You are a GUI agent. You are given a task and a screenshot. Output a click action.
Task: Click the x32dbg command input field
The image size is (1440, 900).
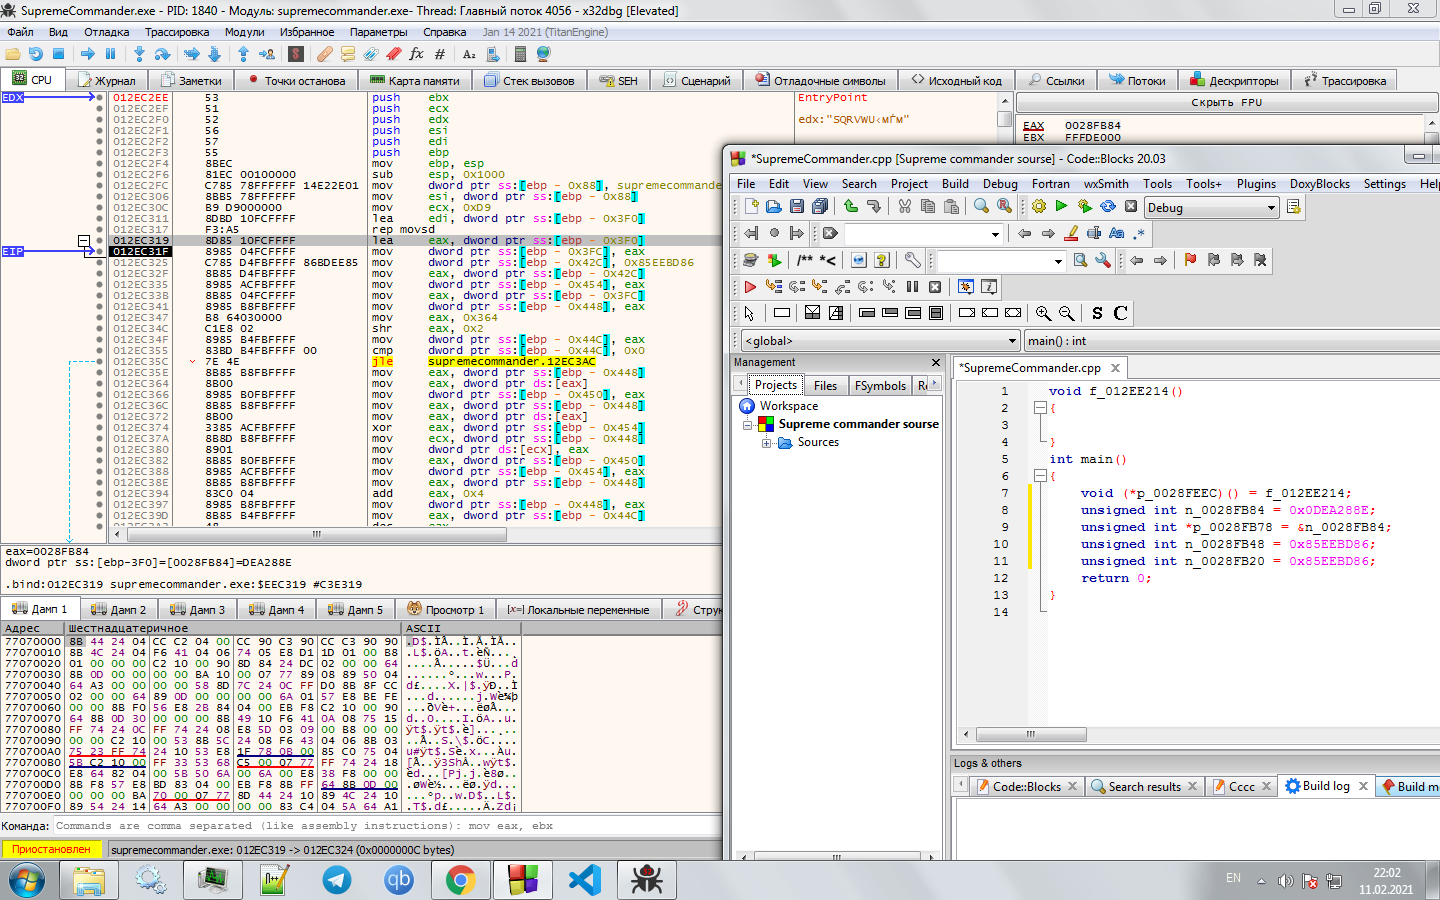(x=387, y=826)
